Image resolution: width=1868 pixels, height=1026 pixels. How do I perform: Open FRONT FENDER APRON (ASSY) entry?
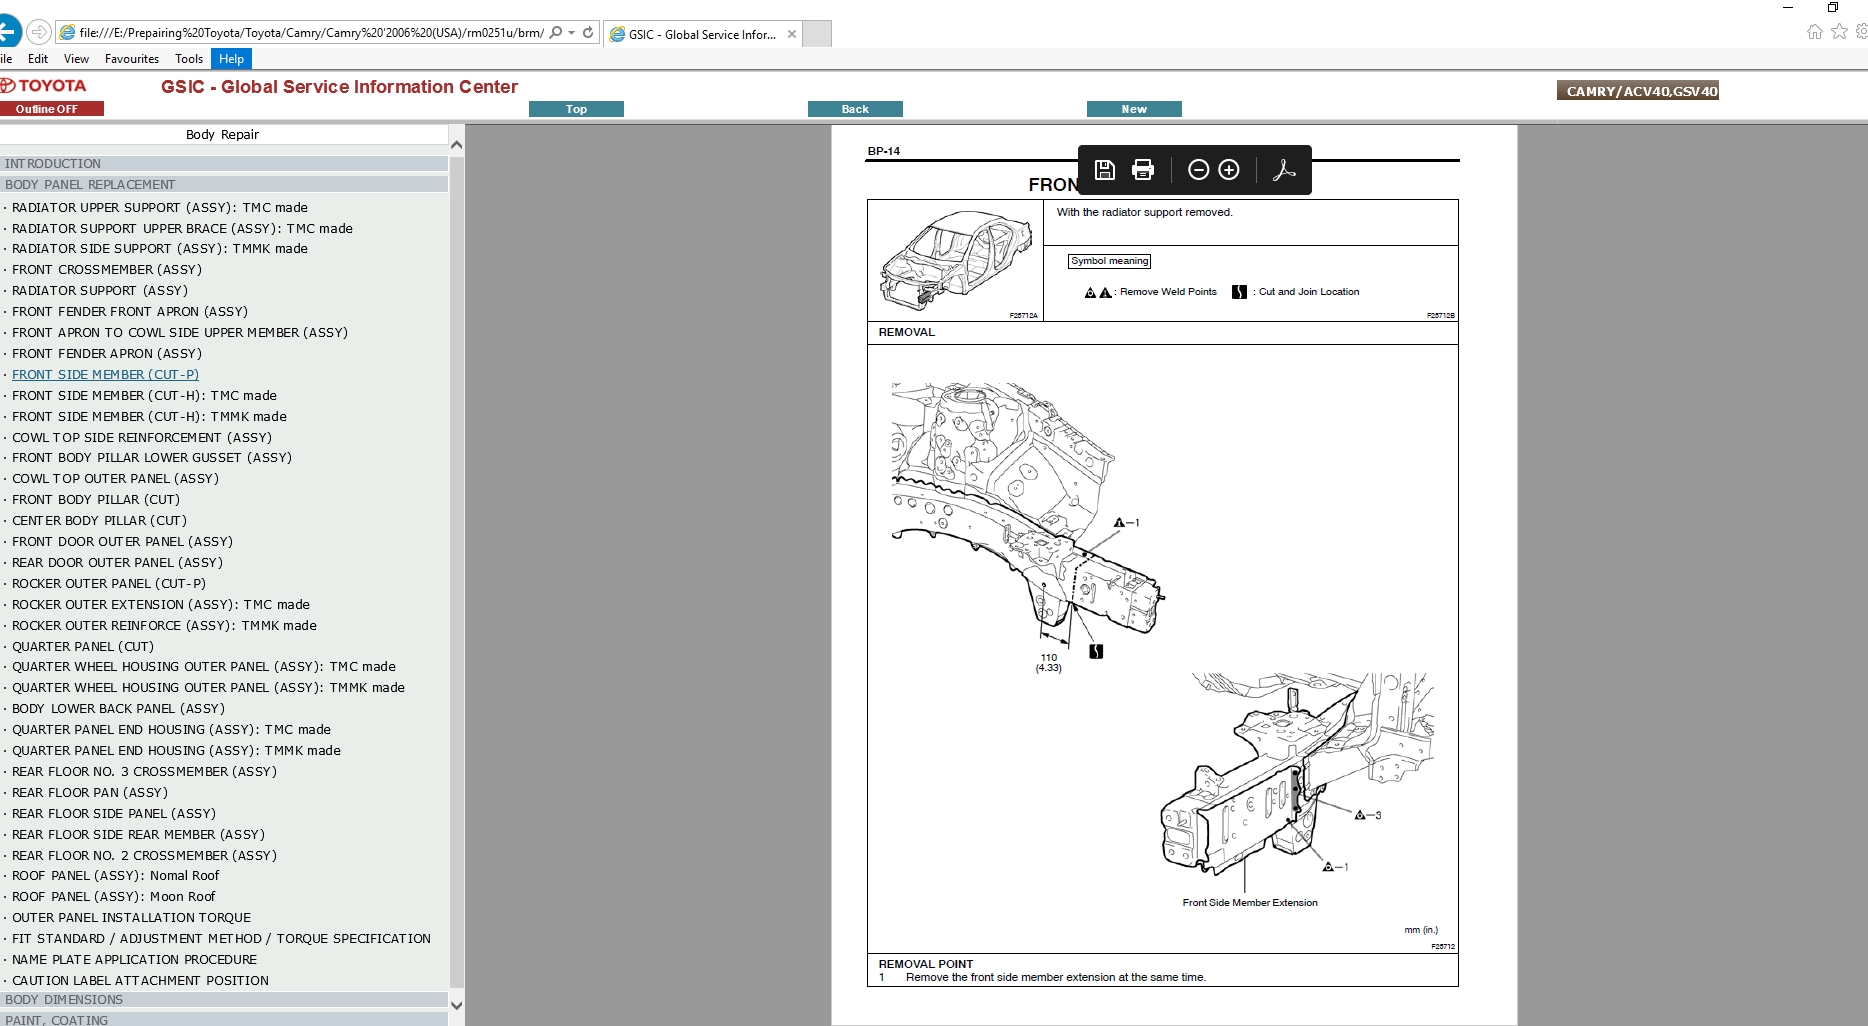click(x=107, y=353)
